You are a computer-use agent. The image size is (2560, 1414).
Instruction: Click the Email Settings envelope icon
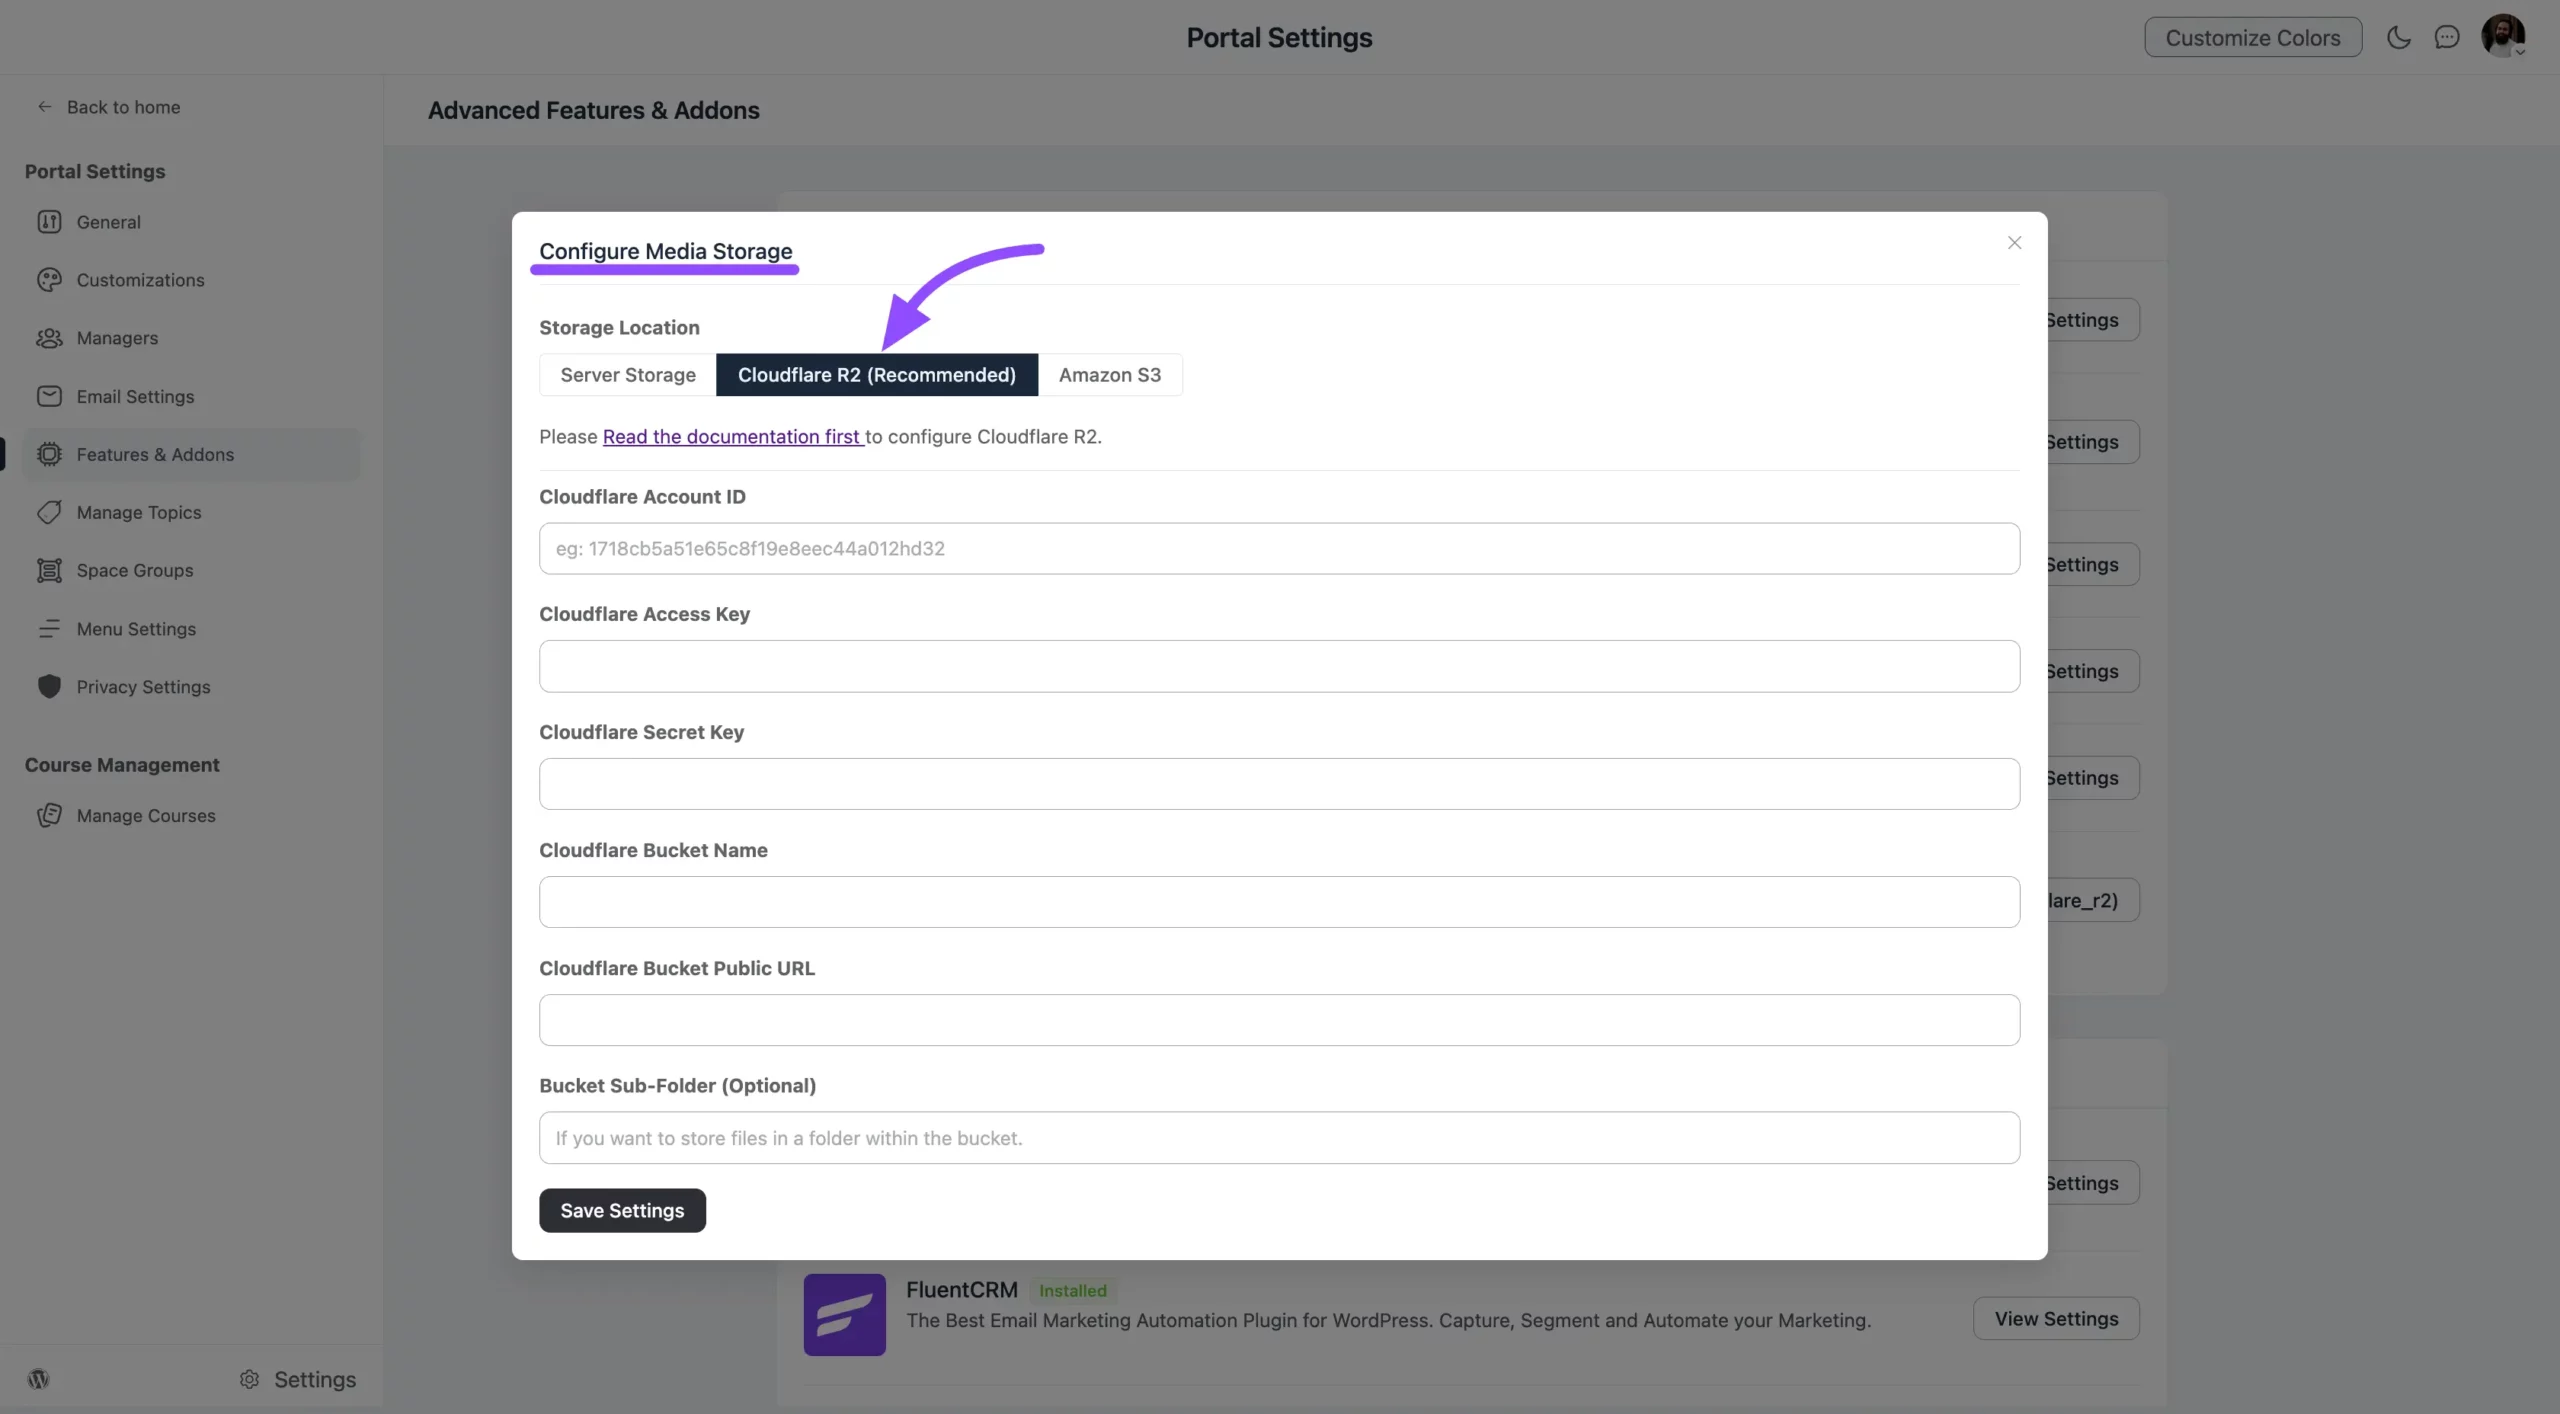(x=49, y=396)
